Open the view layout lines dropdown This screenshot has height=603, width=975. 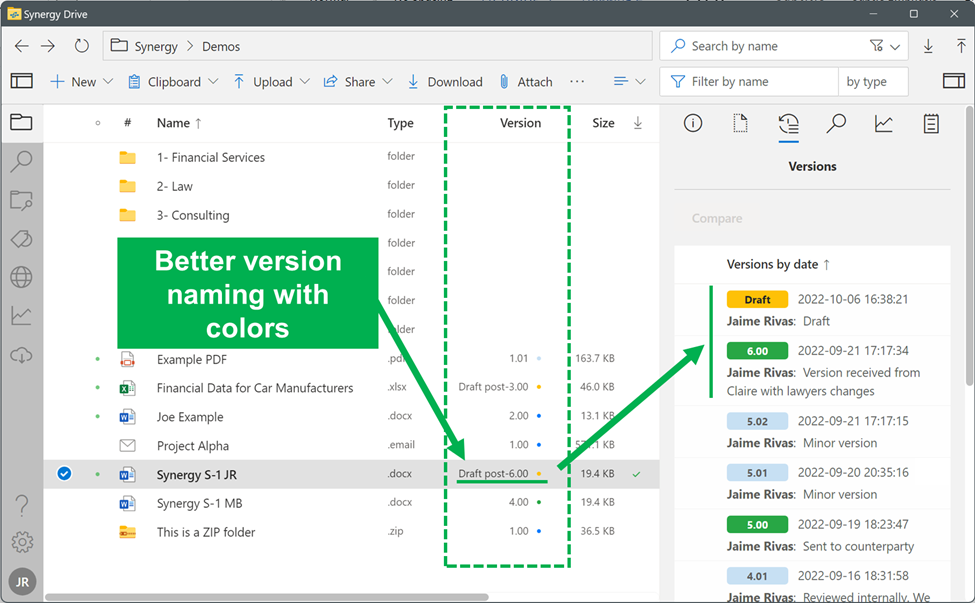pyautogui.click(x=629, y=81)
